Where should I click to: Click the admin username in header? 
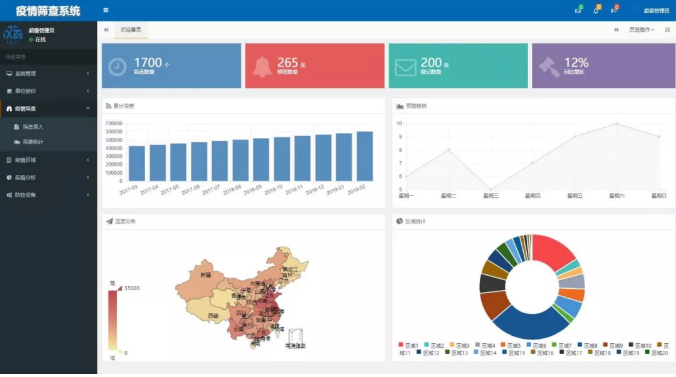656,10
